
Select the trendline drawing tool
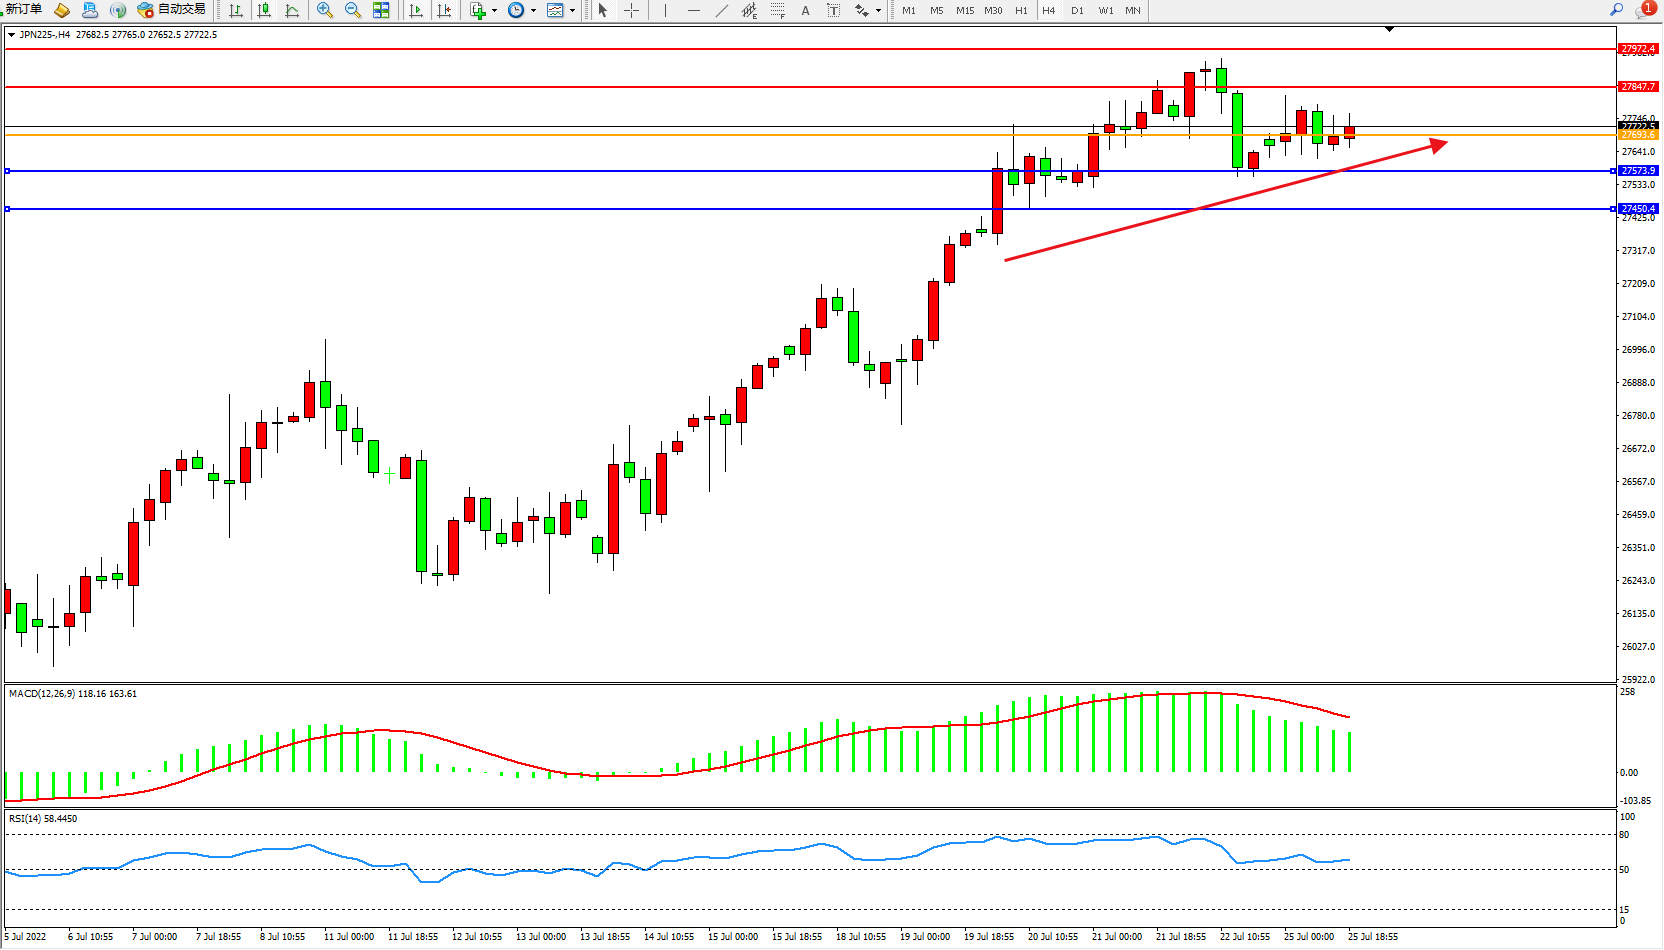(722, 10)
